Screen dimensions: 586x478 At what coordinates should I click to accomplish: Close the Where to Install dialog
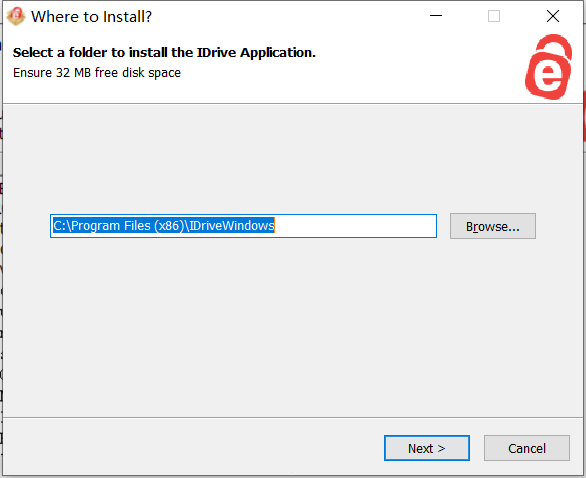pyautogui.click(x=553, y=16)
